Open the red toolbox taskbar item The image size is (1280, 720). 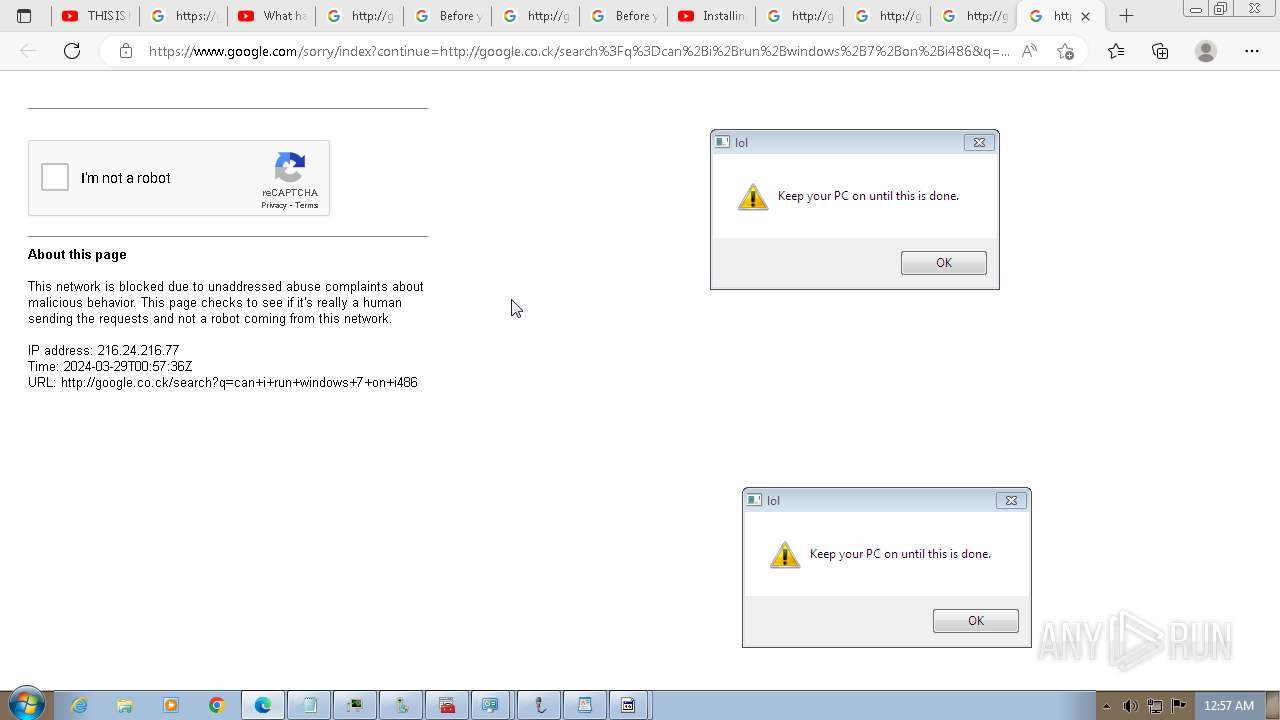(x=447, y=705)
